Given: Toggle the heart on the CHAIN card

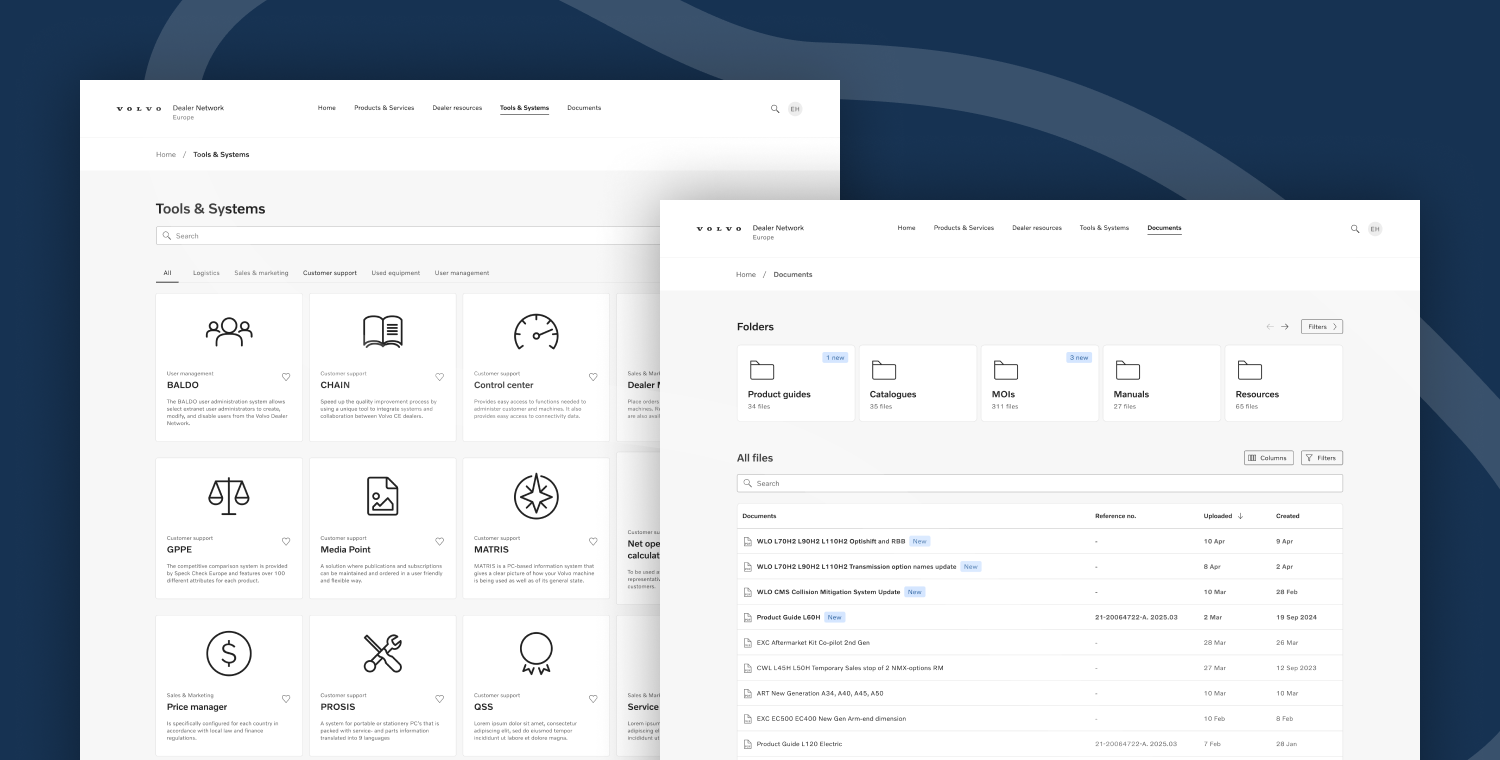Looking at the screenshot, I should click(x=439, y=377).
